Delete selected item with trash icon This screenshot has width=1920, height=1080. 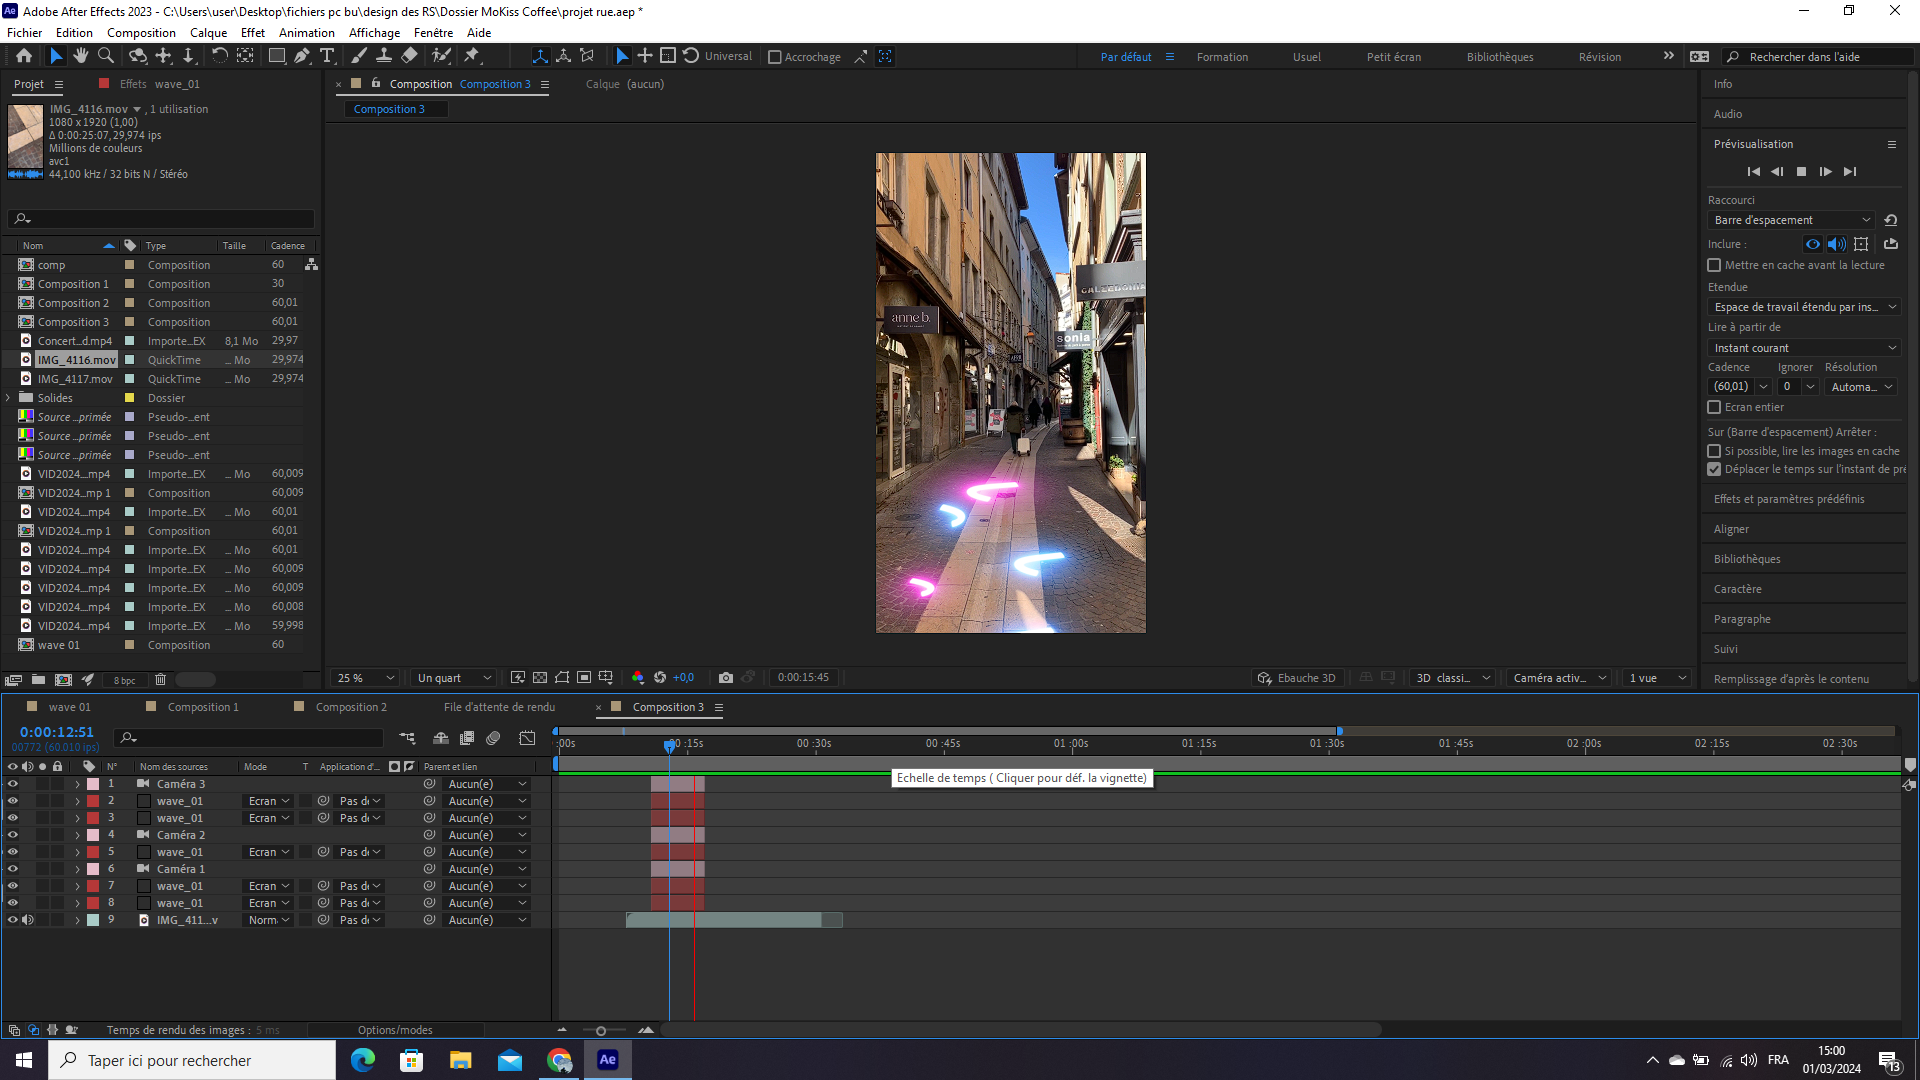160,680
